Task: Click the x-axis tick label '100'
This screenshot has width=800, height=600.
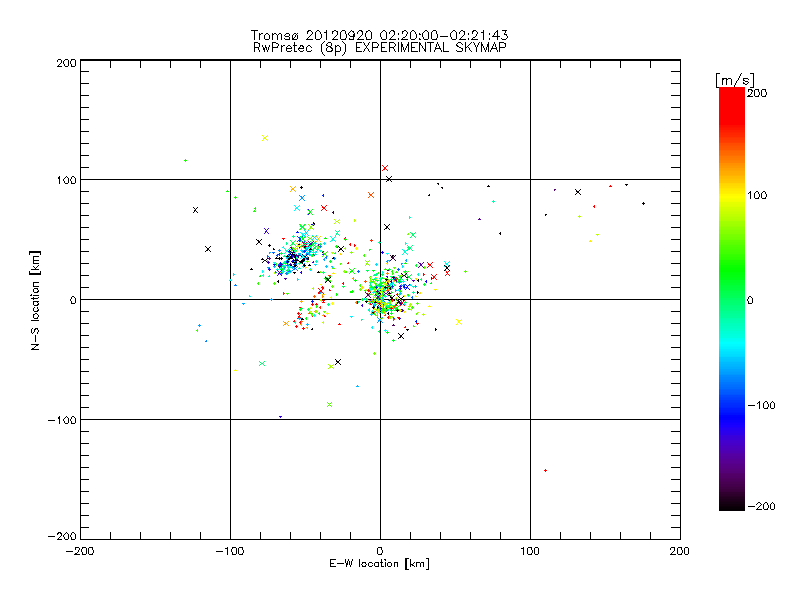Action: tap(530, 551)
